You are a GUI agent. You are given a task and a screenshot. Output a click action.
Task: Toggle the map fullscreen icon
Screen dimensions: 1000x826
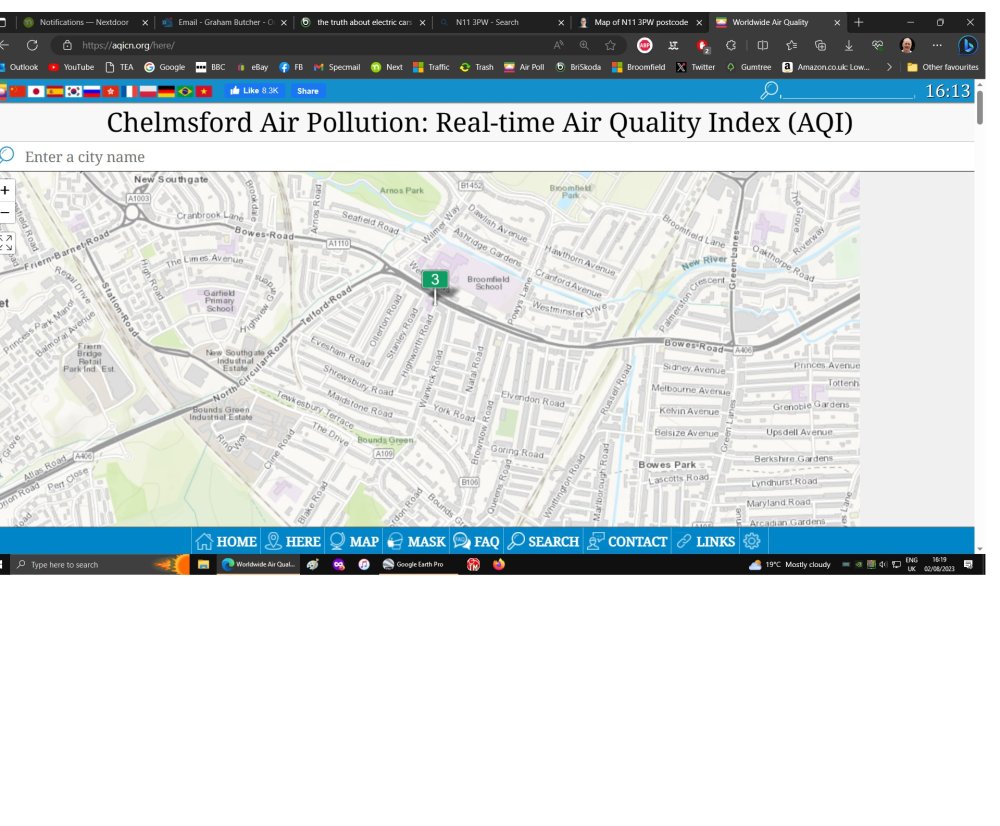[6, 242]
